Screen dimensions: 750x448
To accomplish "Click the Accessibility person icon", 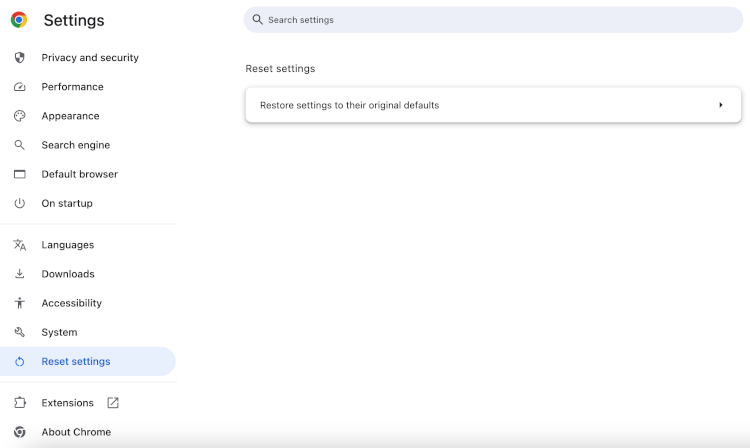I will [x=20, y=303].
